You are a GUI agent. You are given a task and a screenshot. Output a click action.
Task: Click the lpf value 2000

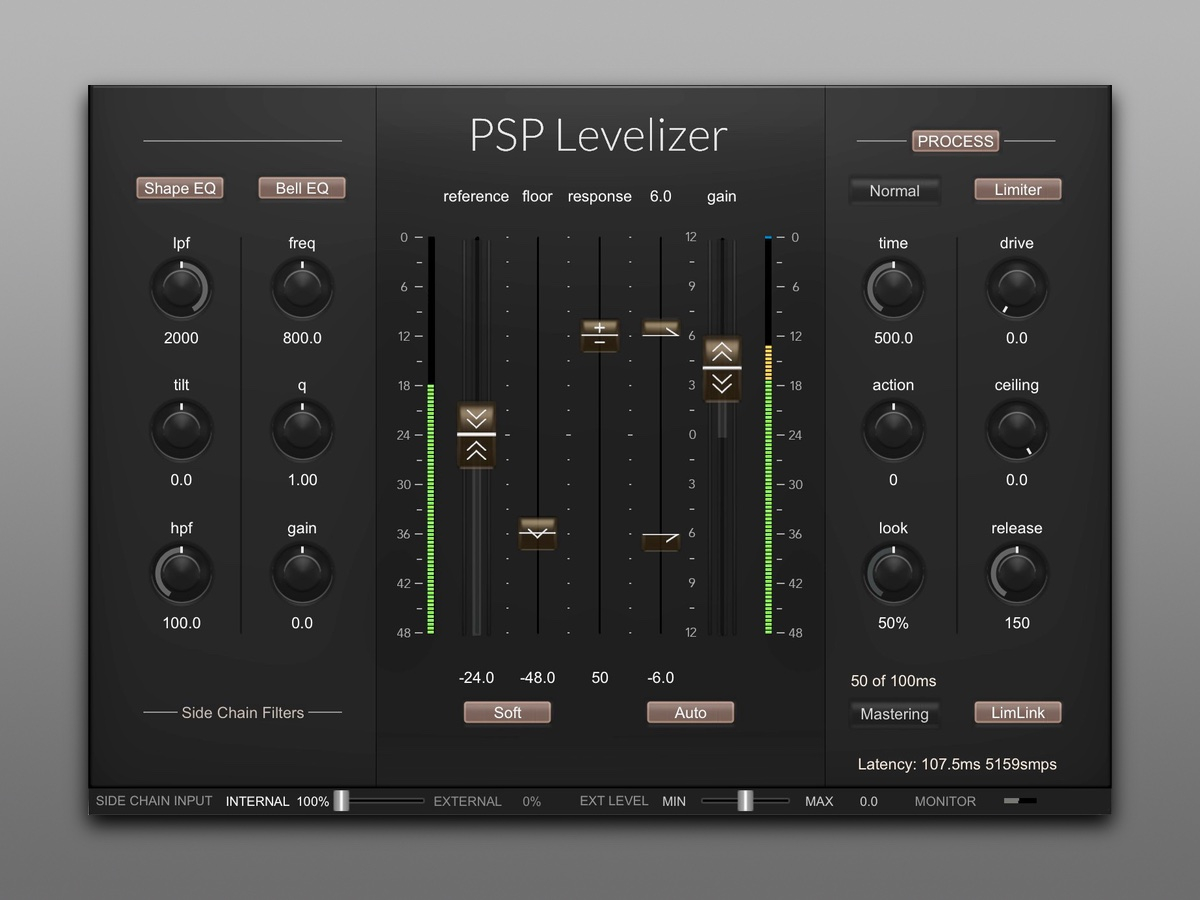(x=181, y=338)
